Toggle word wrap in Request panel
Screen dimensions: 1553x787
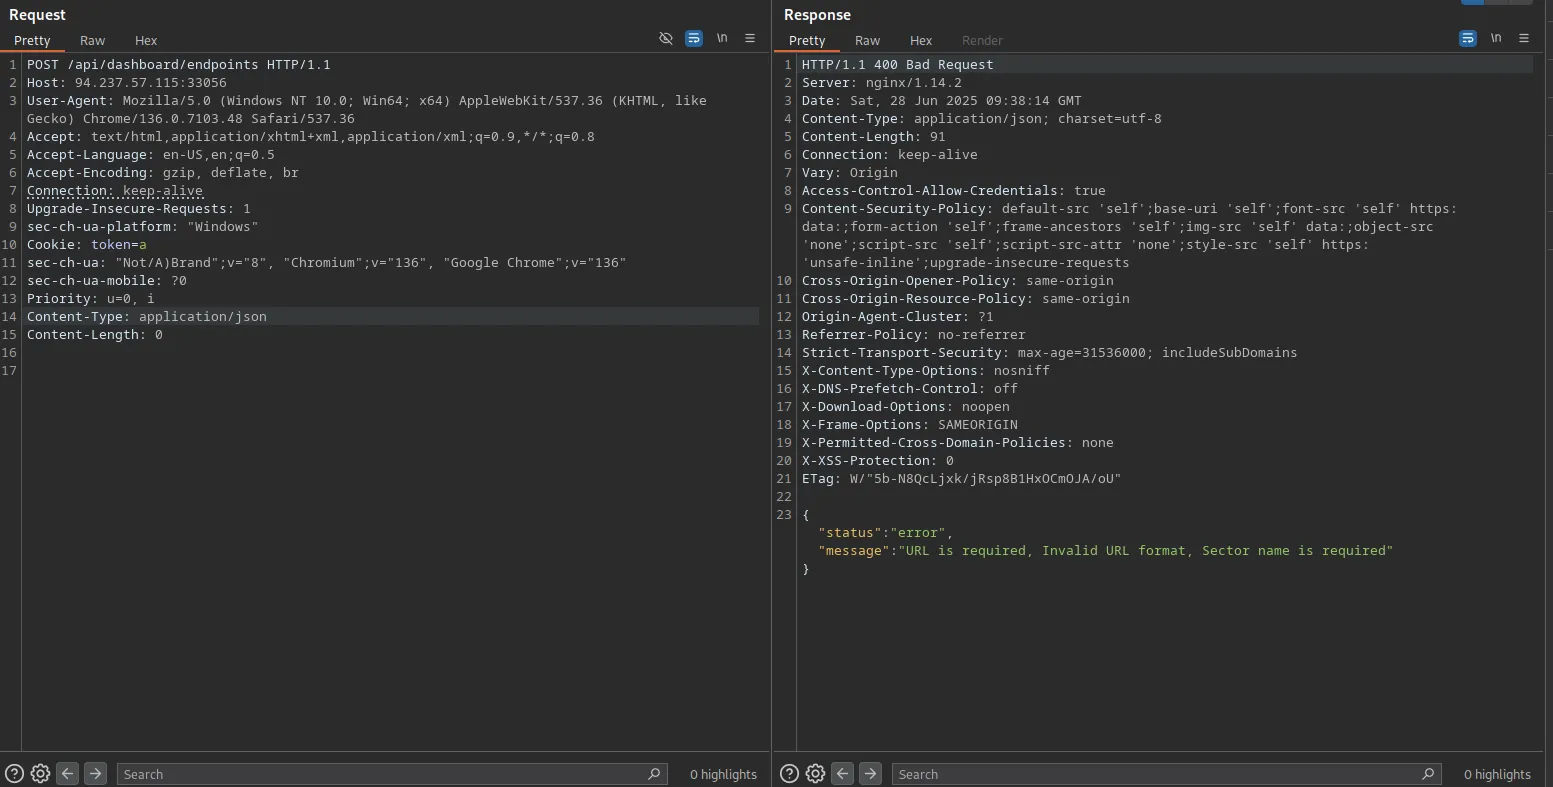pyautogui.click(x=694, y=39)
